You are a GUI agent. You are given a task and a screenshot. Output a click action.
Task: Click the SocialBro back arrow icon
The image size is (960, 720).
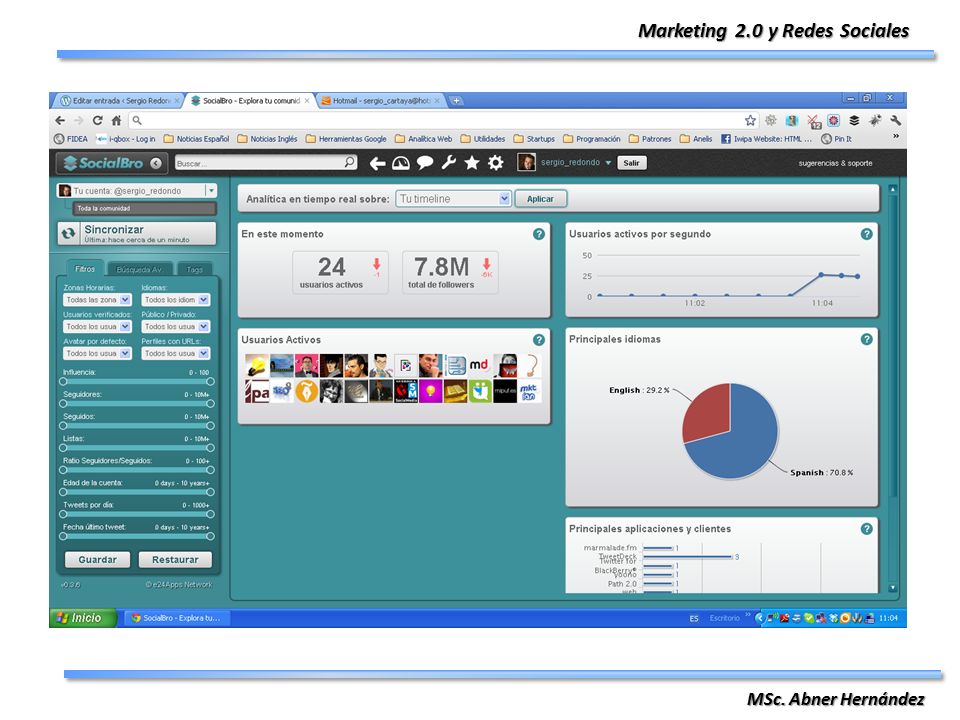point(378,163)
